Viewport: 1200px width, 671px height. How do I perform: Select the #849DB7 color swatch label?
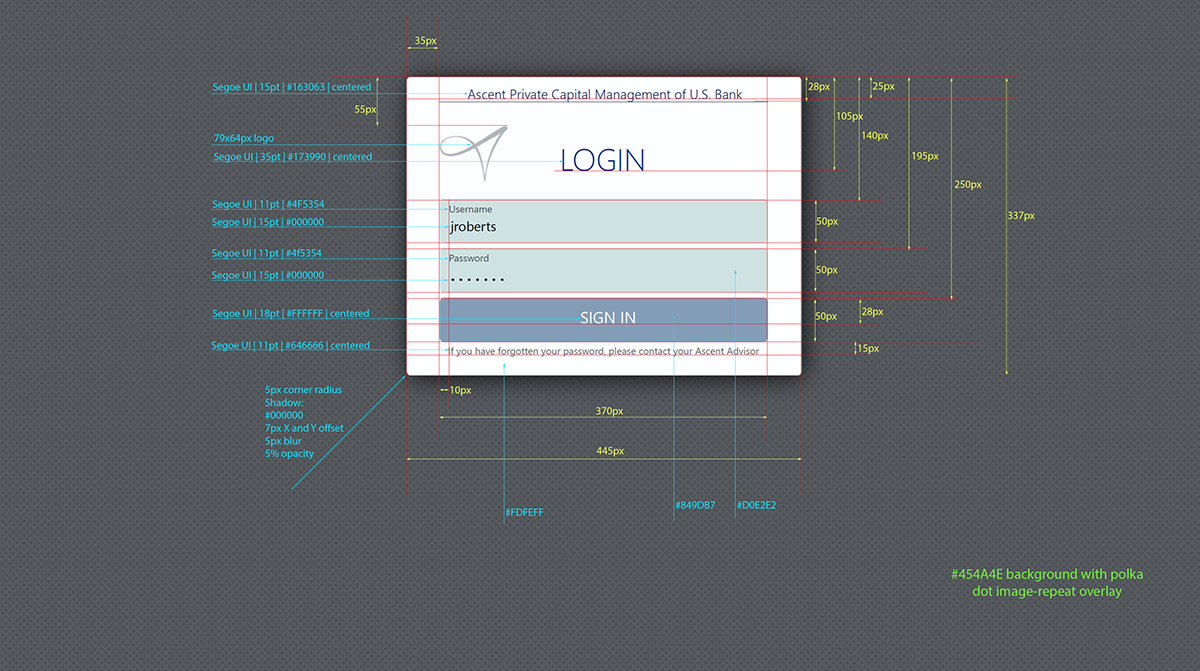click(696, 505)
